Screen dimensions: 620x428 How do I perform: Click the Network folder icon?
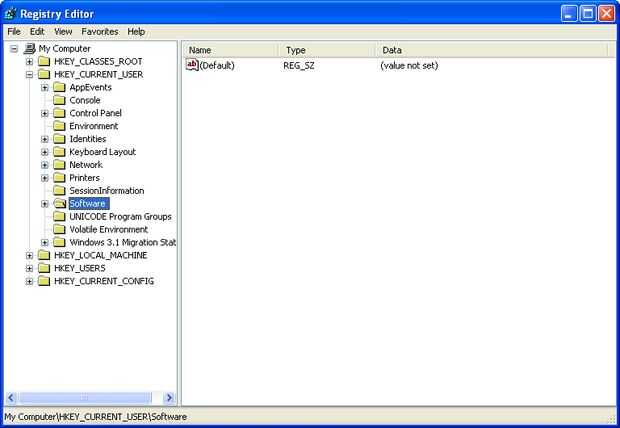point(59,165)
